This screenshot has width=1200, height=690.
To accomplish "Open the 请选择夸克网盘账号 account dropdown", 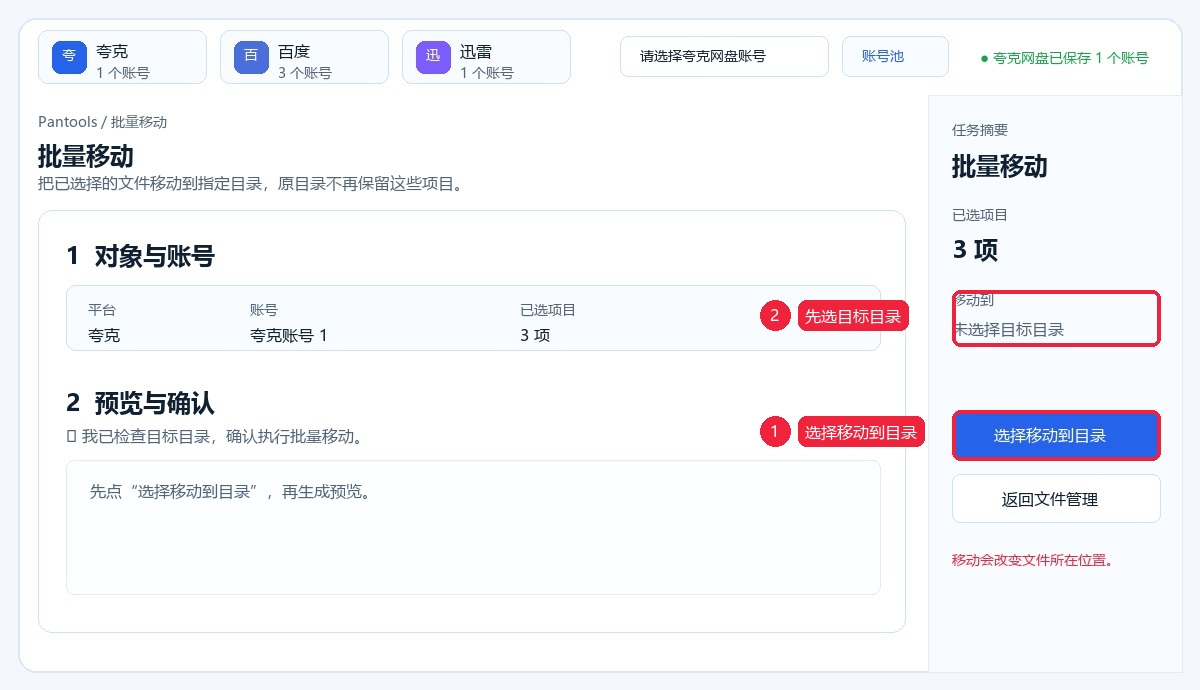I will click(724, 56).
